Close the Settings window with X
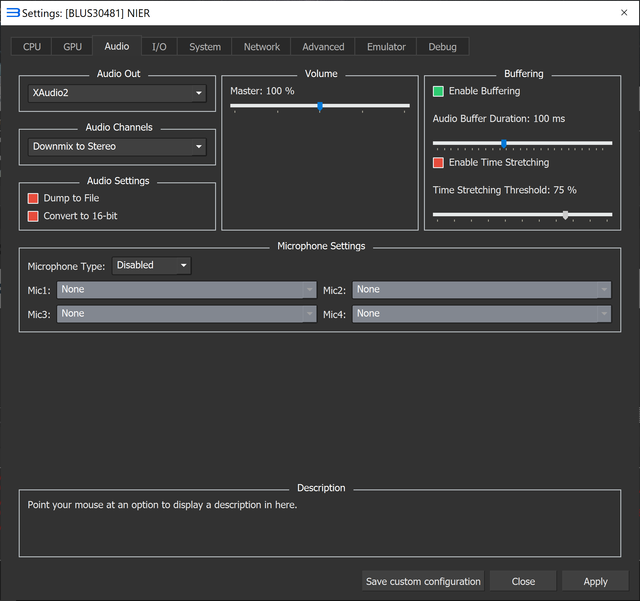The width and height of the screenshot is (640, 601). (624, 13)
